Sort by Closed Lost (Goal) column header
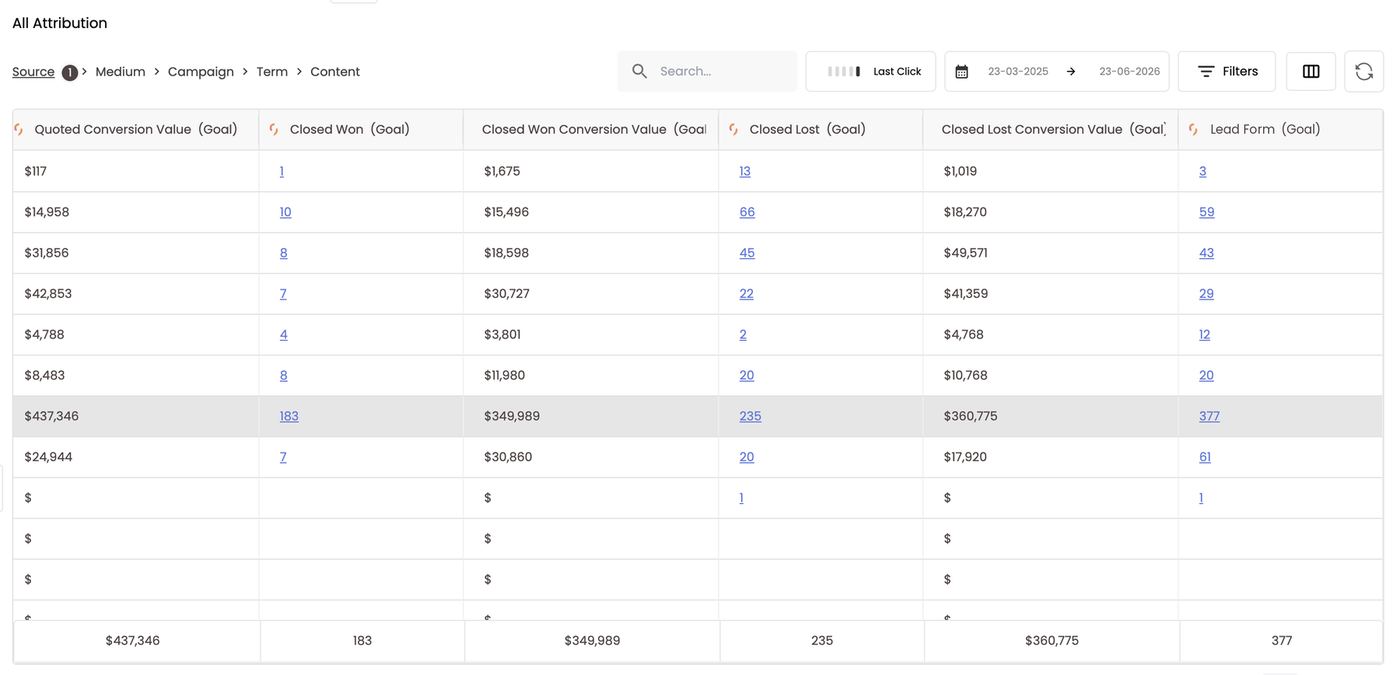1400x675 pixels. [808, 130]
